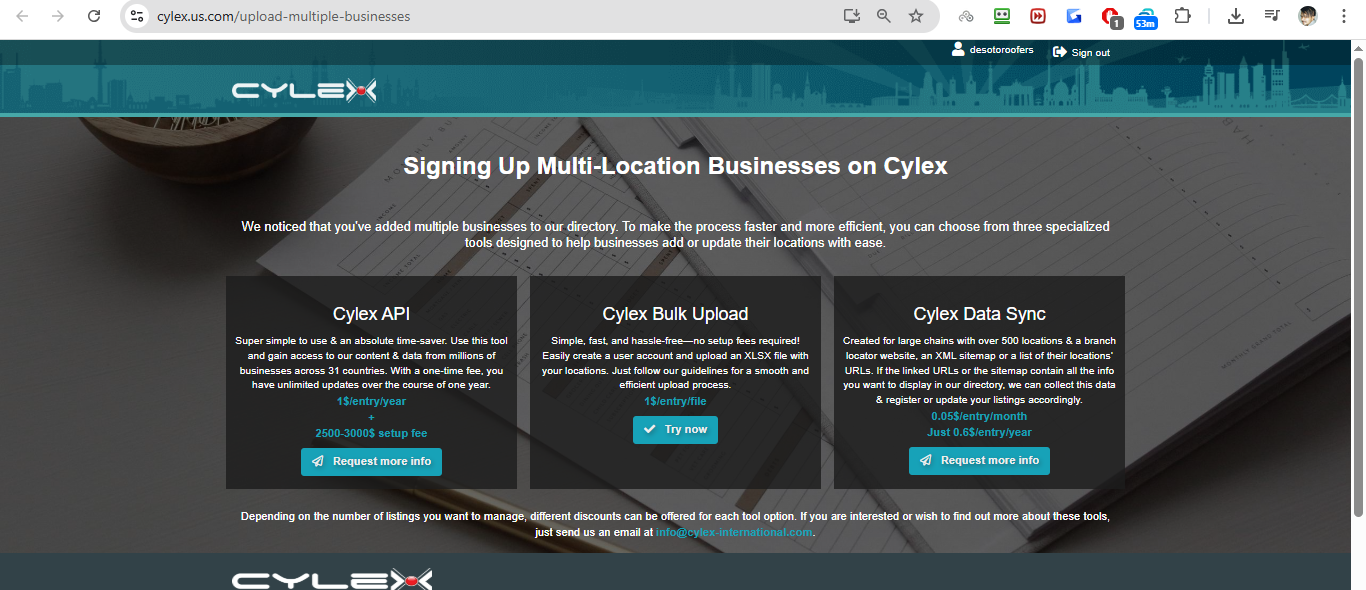Click the user silhouette icon

coord(958,49)
